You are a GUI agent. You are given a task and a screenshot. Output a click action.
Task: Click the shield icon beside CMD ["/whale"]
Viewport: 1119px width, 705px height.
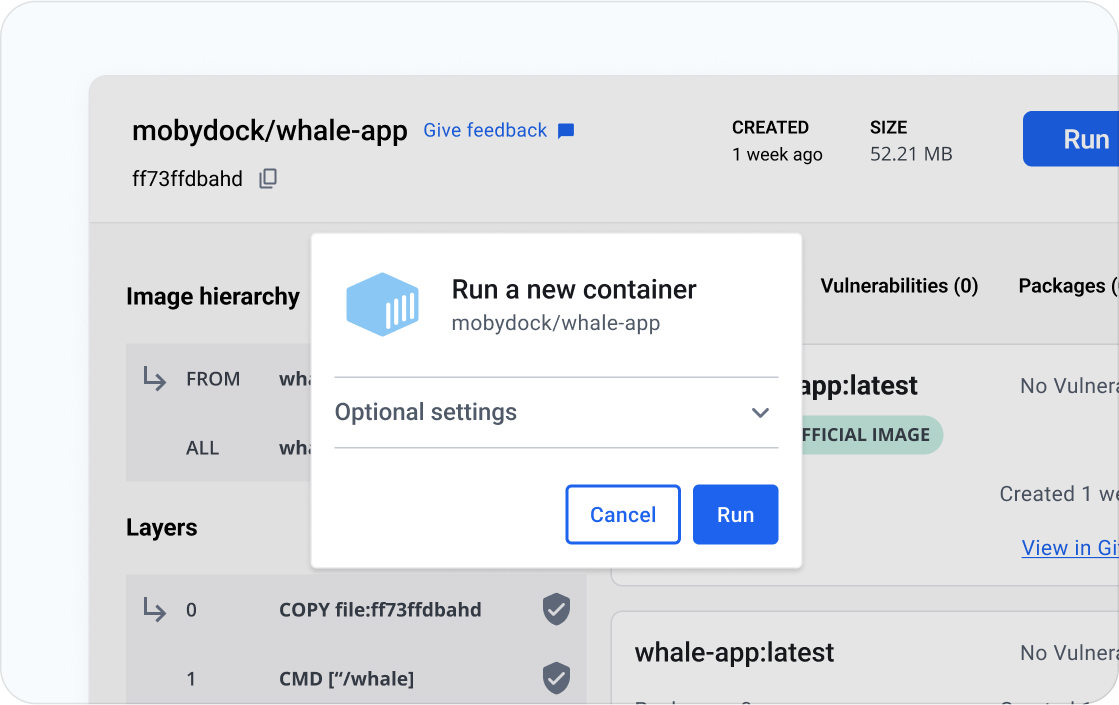(x=556, y=679)
